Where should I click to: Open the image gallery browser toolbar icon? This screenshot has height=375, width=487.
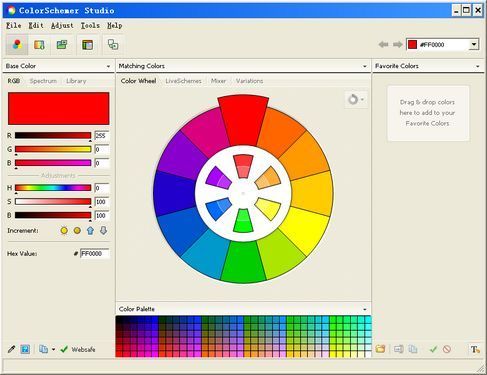62,45
